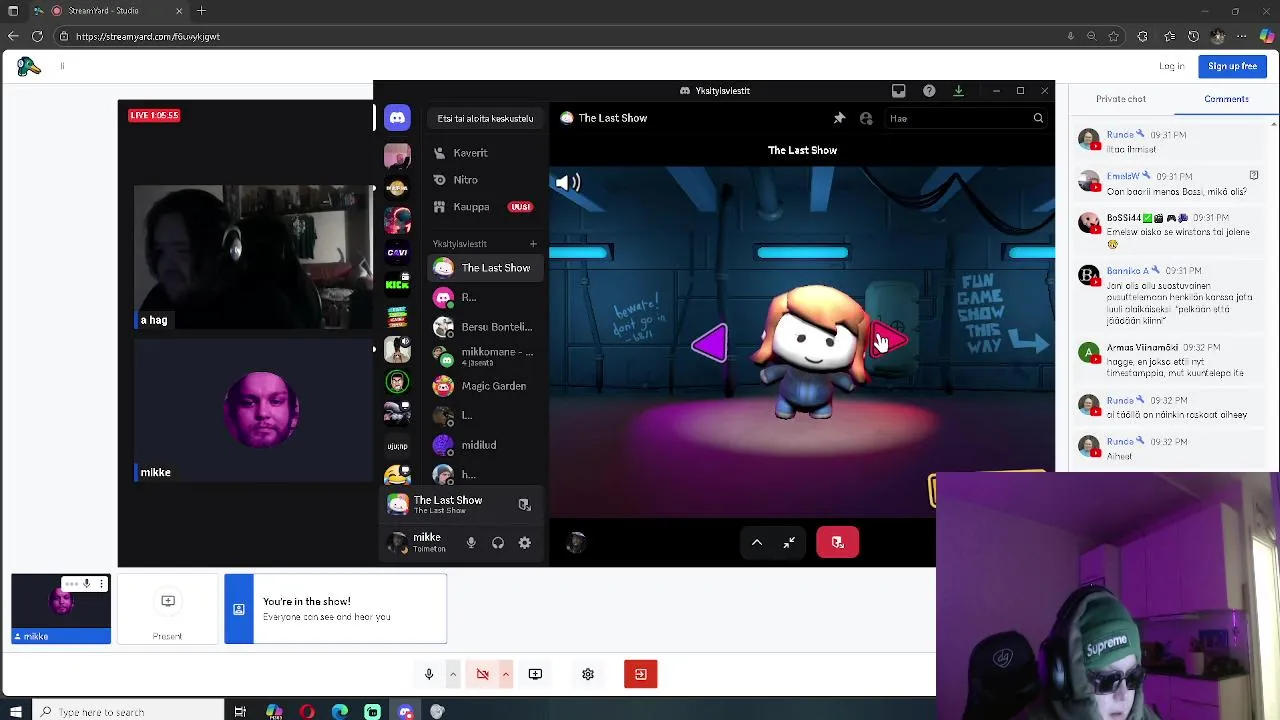This screenshot has width=1280, height=720.
Task: Download Discord update via green arrow
Action: [958, 91]
